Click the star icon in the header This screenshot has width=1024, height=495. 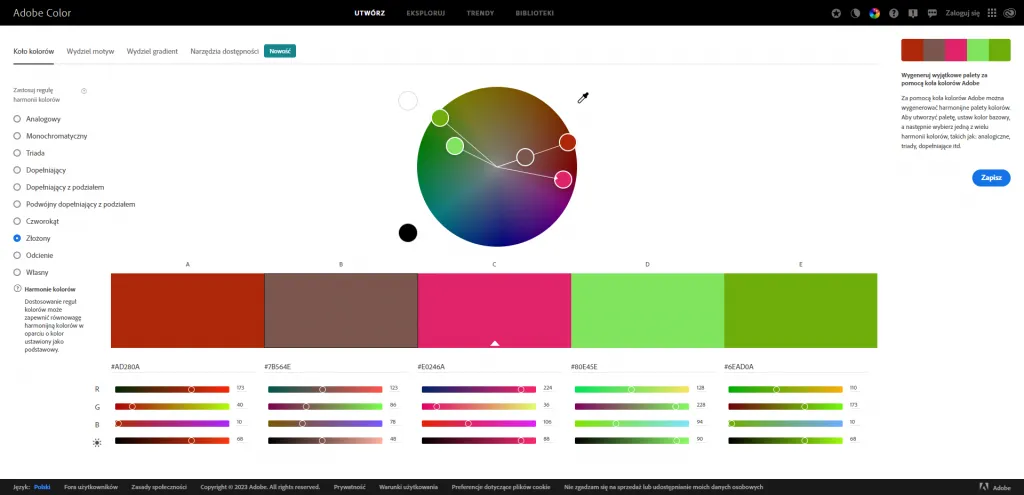tap(837, 13)
